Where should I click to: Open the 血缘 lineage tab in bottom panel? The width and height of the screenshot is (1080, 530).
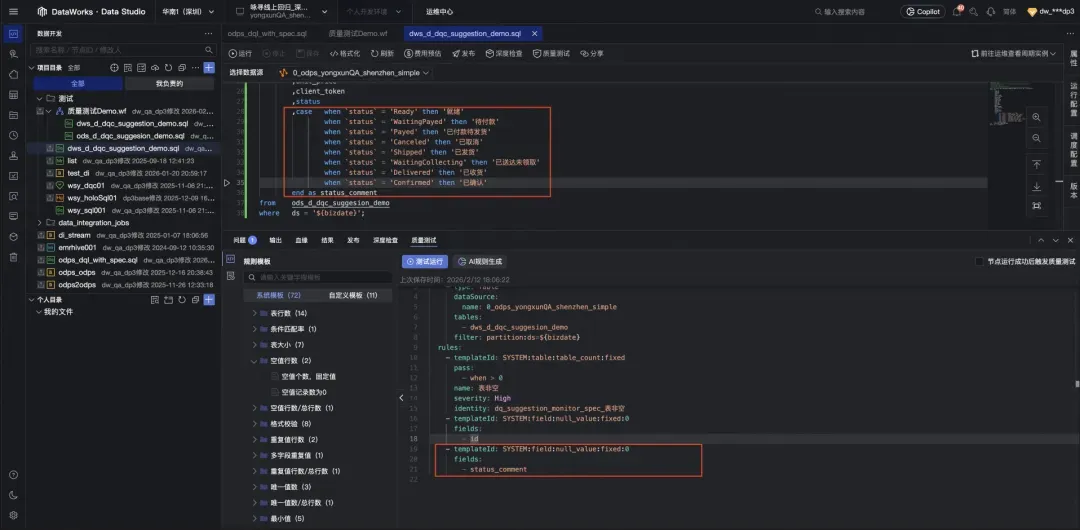click(301, 240)
